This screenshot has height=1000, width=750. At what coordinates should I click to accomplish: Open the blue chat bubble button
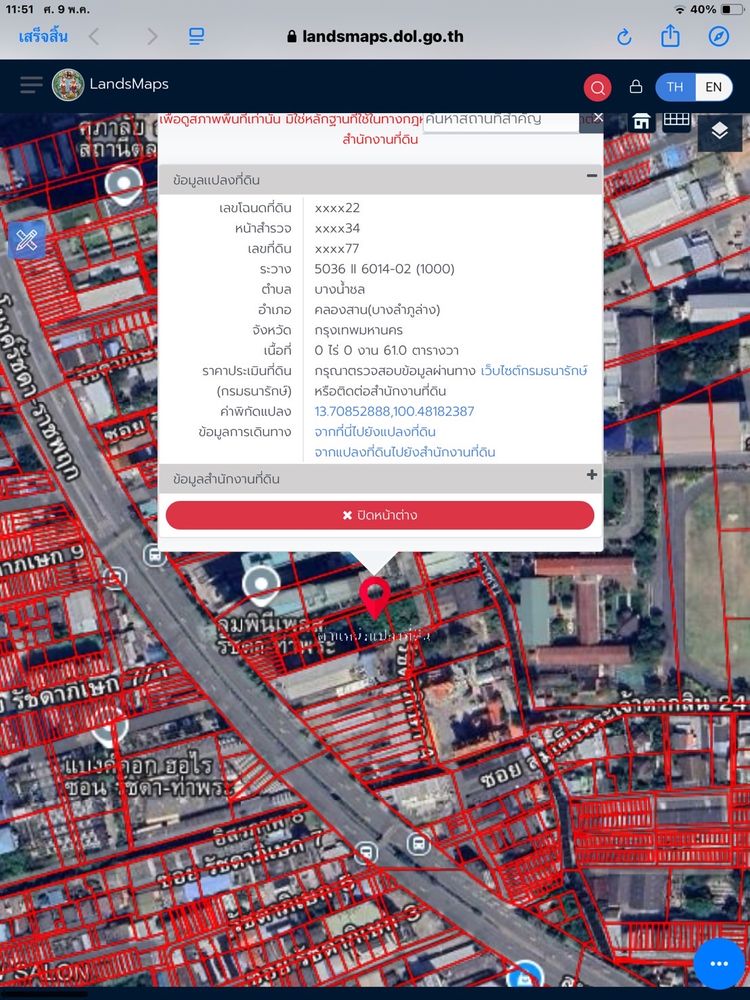[x=719, y=964]
